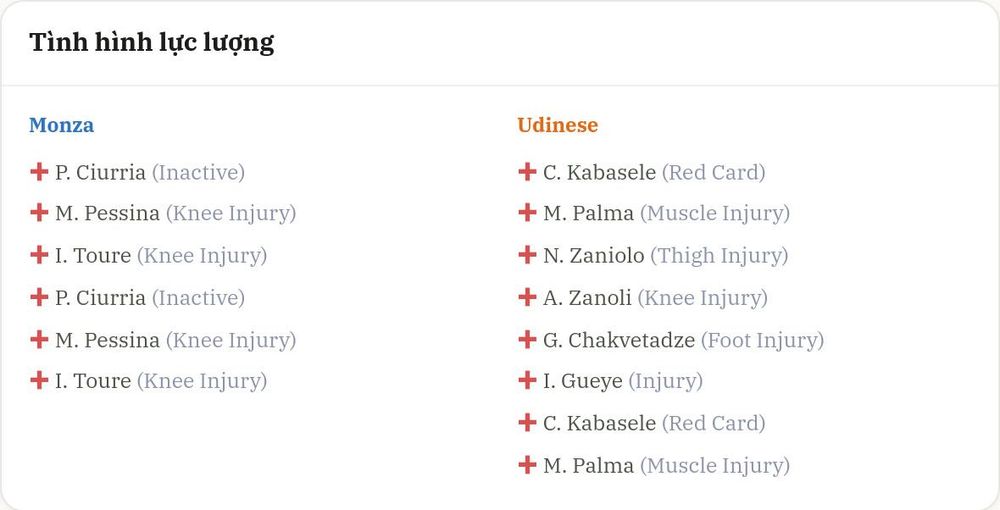Select last I. Toure entry under Monza
Screen dimensions: 1000x510
[x=148, y=381]
